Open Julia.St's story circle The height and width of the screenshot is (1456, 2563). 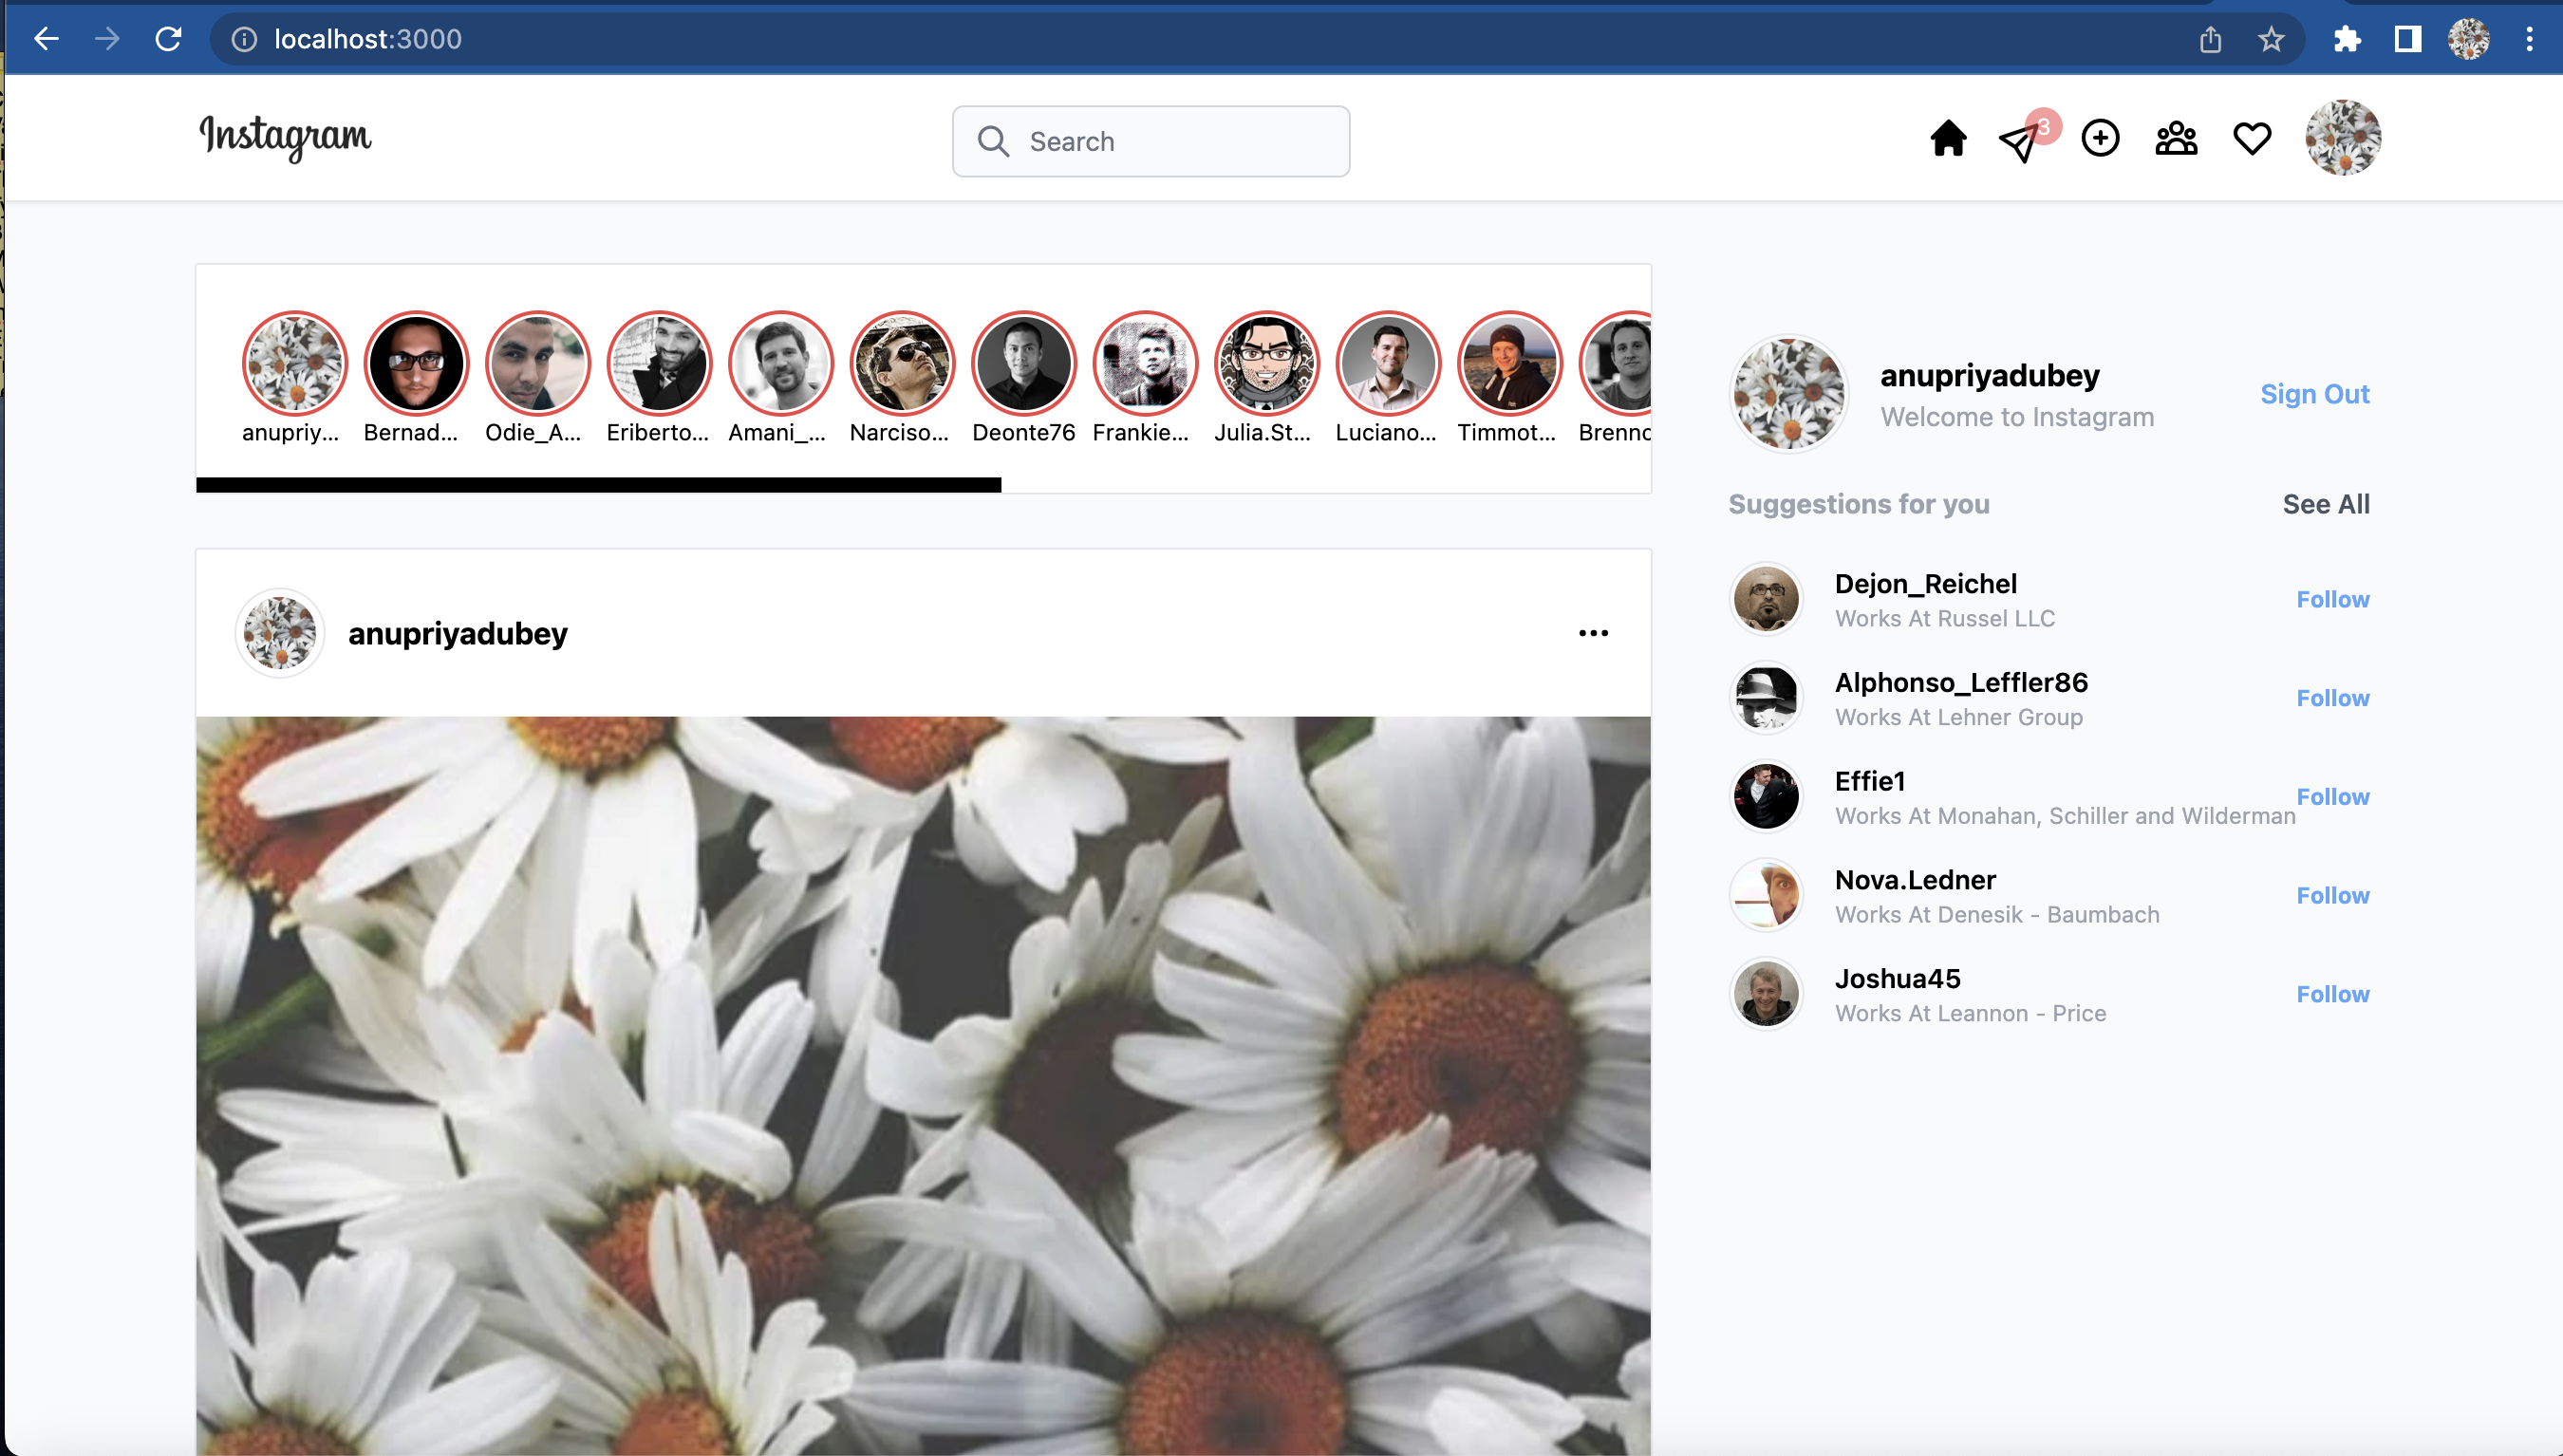[x=1266, y=363]
